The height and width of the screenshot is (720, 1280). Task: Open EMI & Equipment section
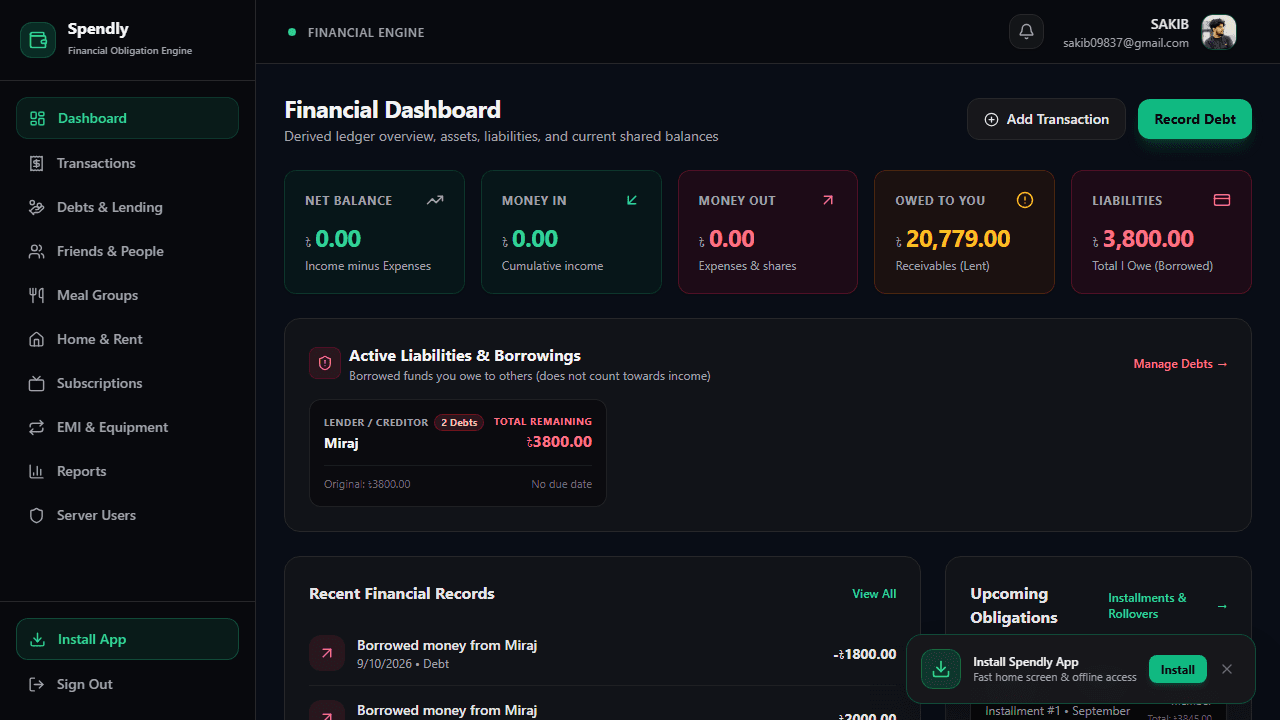[x=127, y=427]
